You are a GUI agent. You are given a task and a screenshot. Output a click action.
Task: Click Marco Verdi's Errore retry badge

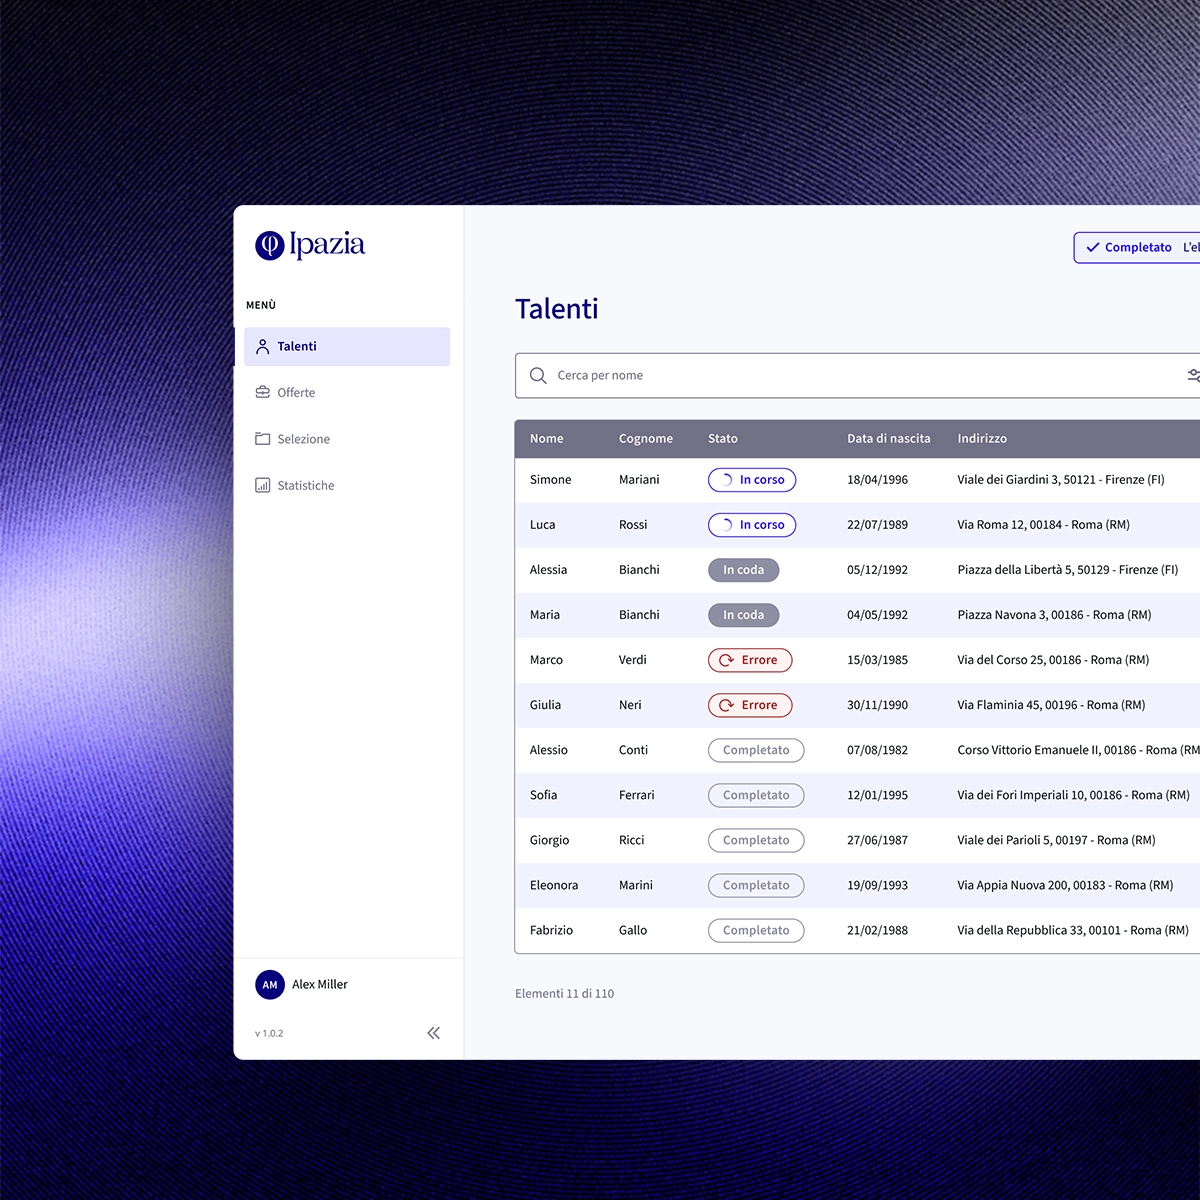click(x=750, y=660)
